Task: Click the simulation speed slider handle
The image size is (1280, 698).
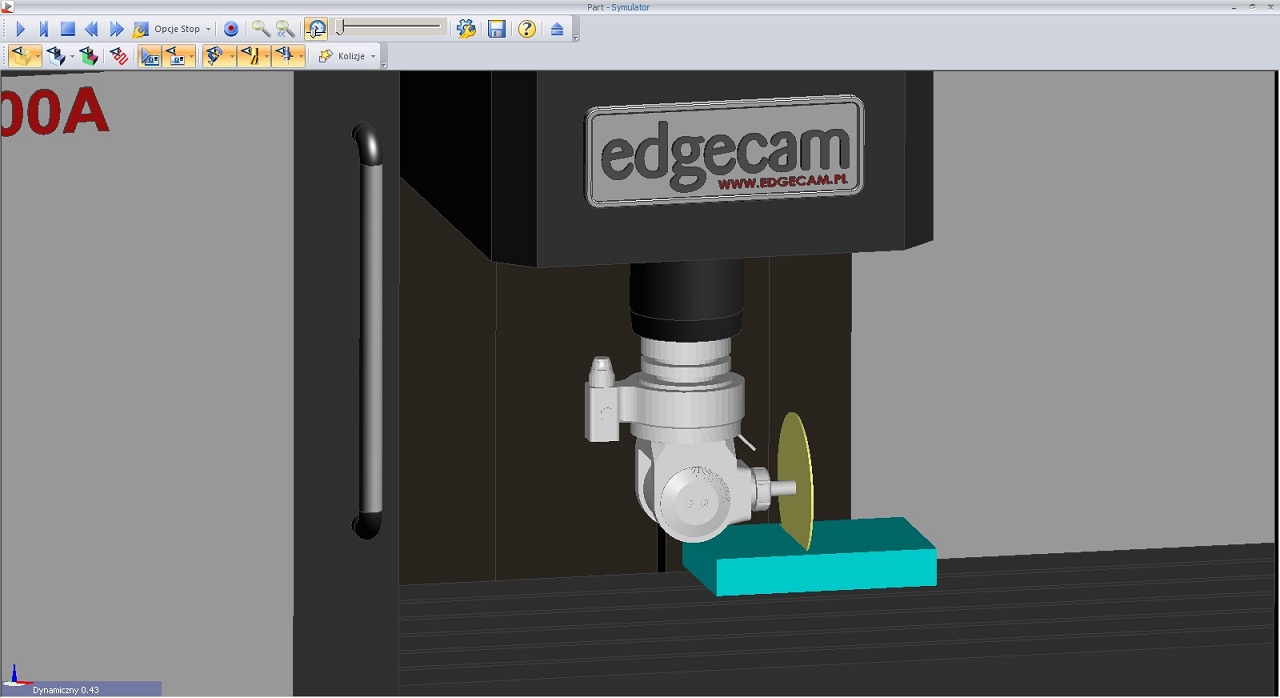Action: tap(341, 27)
